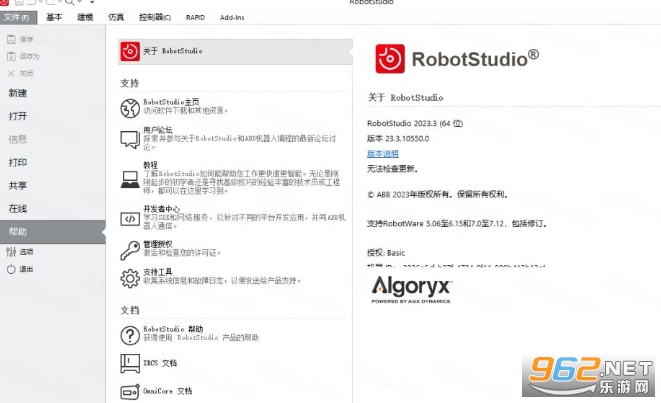Click the globe icon for RobotStudio主页

click(130, 108)
